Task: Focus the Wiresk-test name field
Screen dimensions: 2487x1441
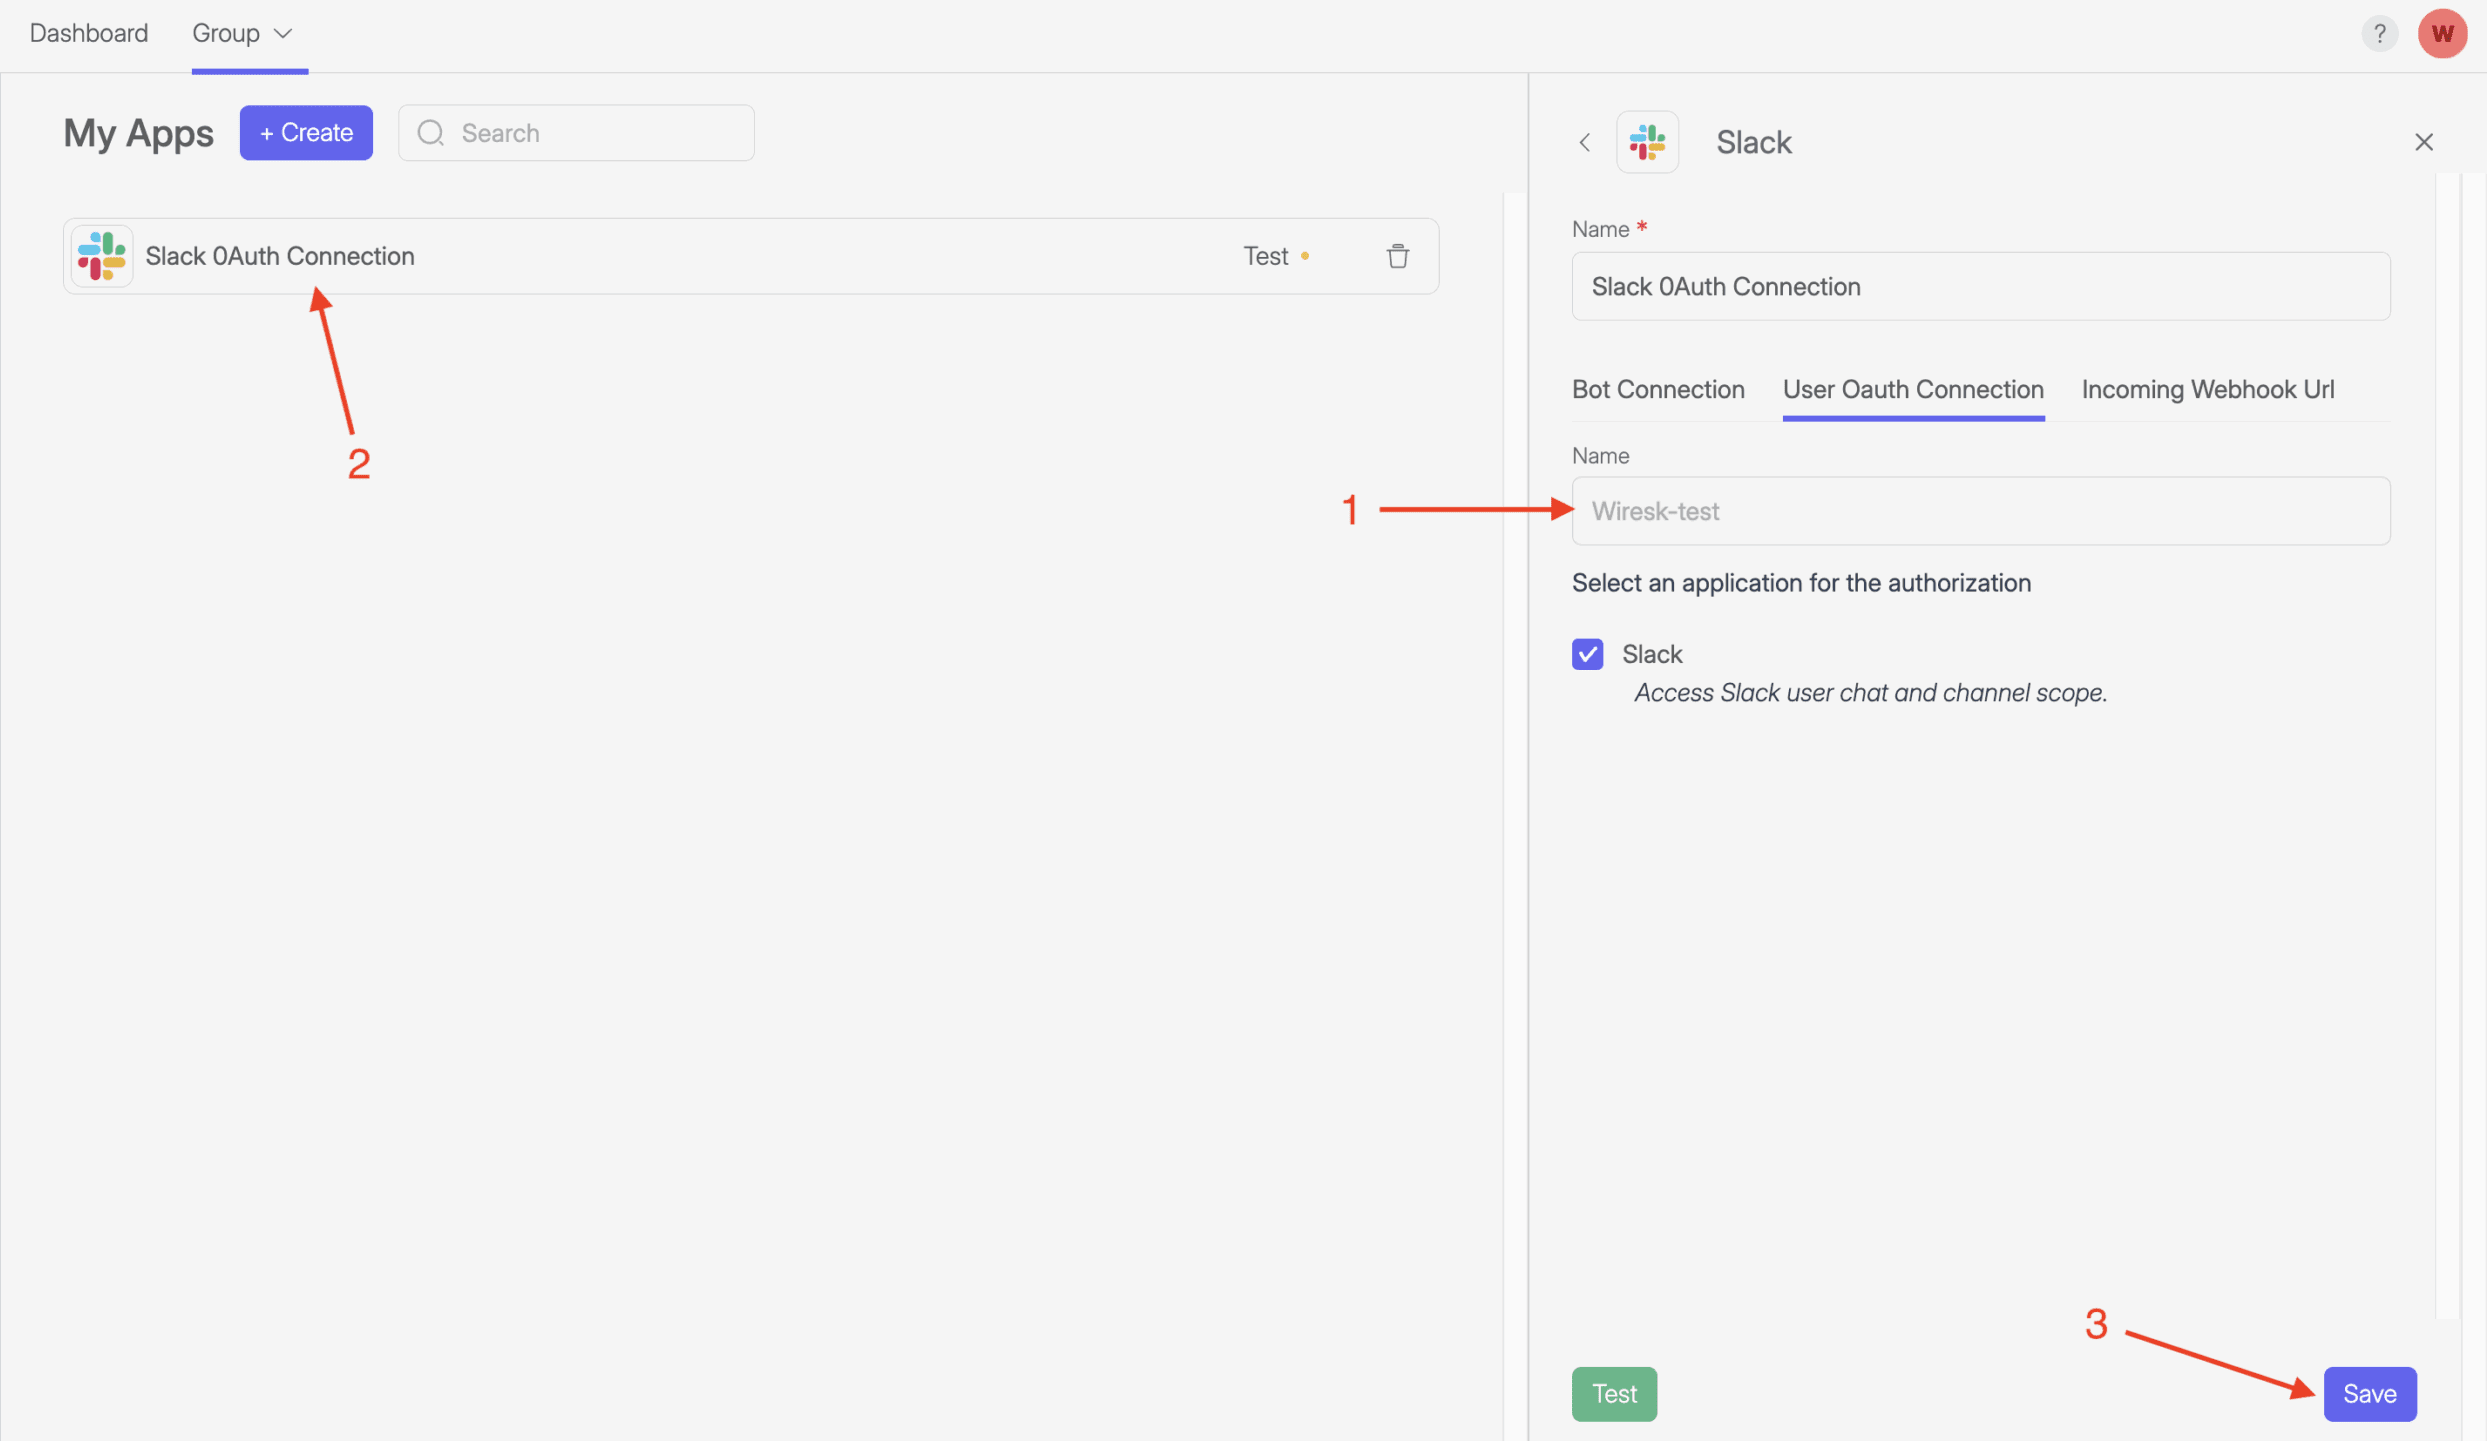Action: point(1980,511)
